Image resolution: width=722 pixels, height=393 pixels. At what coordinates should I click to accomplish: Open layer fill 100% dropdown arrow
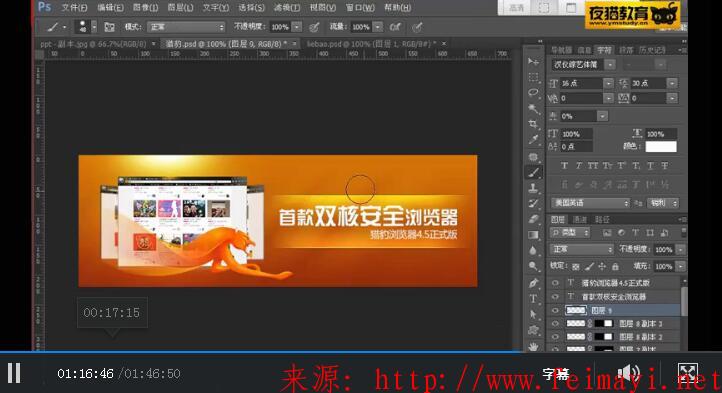click(680, 266)
